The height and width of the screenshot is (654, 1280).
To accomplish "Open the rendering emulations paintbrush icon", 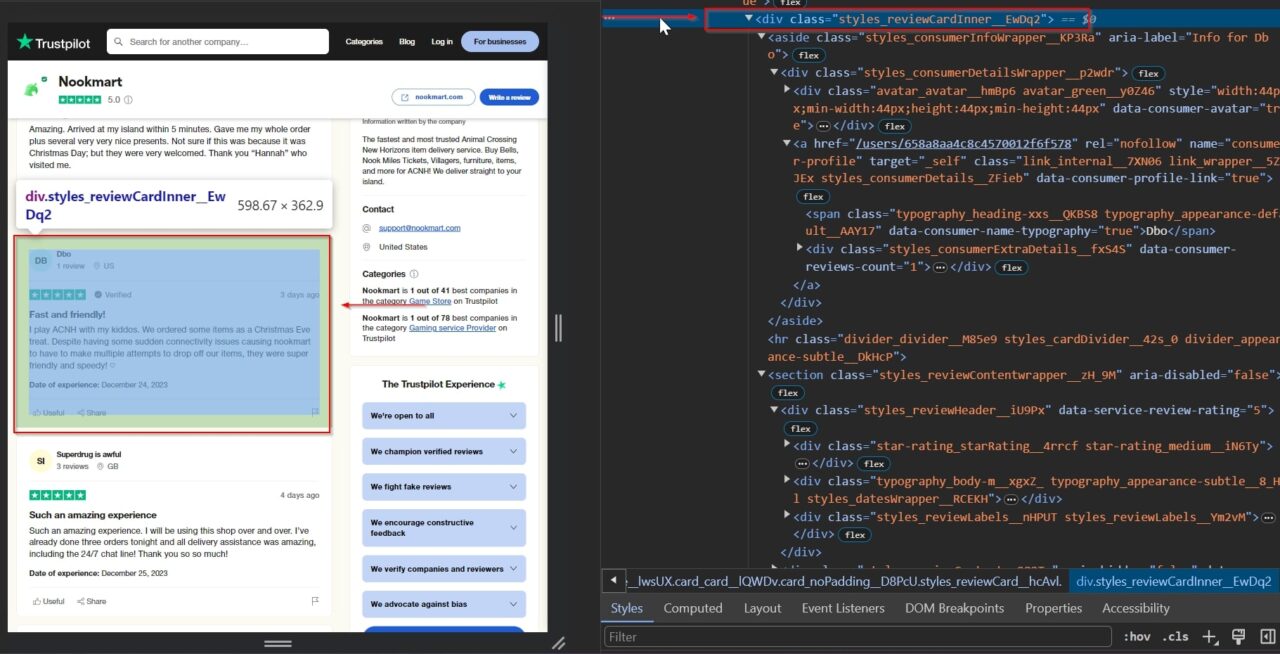I will (1238, 636).
